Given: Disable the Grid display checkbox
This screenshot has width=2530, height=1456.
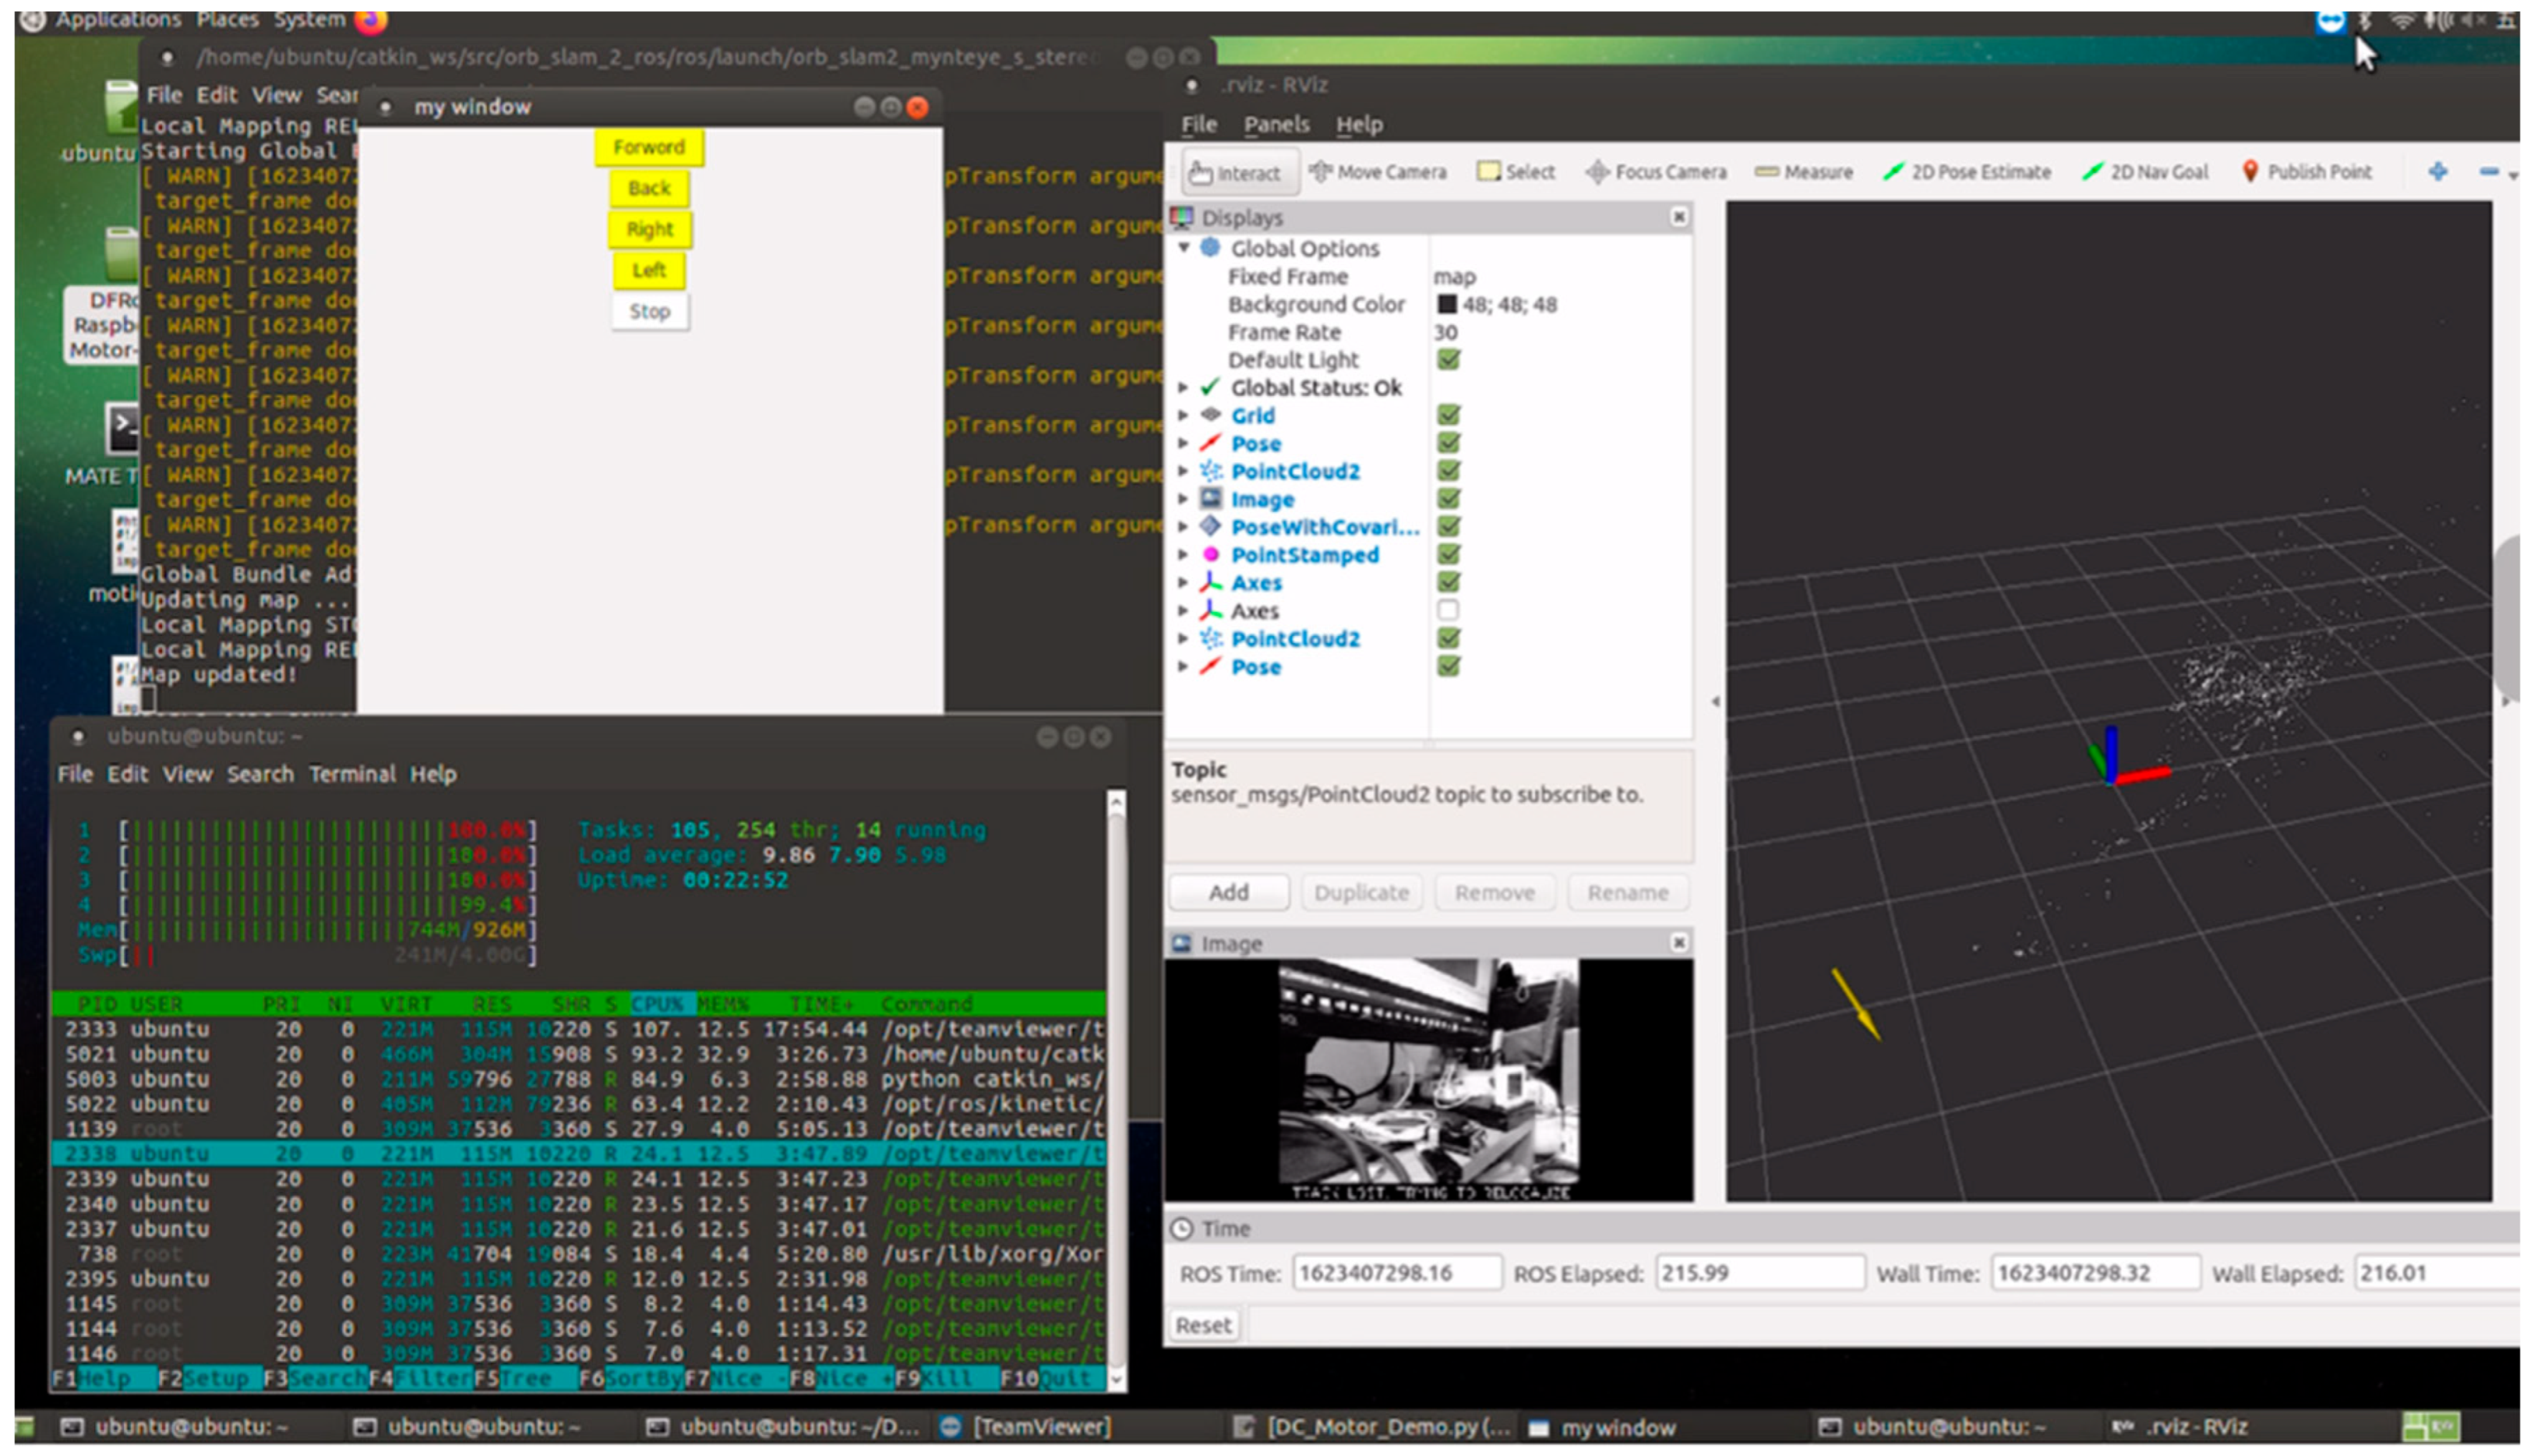Looking at the screenshot, I should click(1447, 415).
